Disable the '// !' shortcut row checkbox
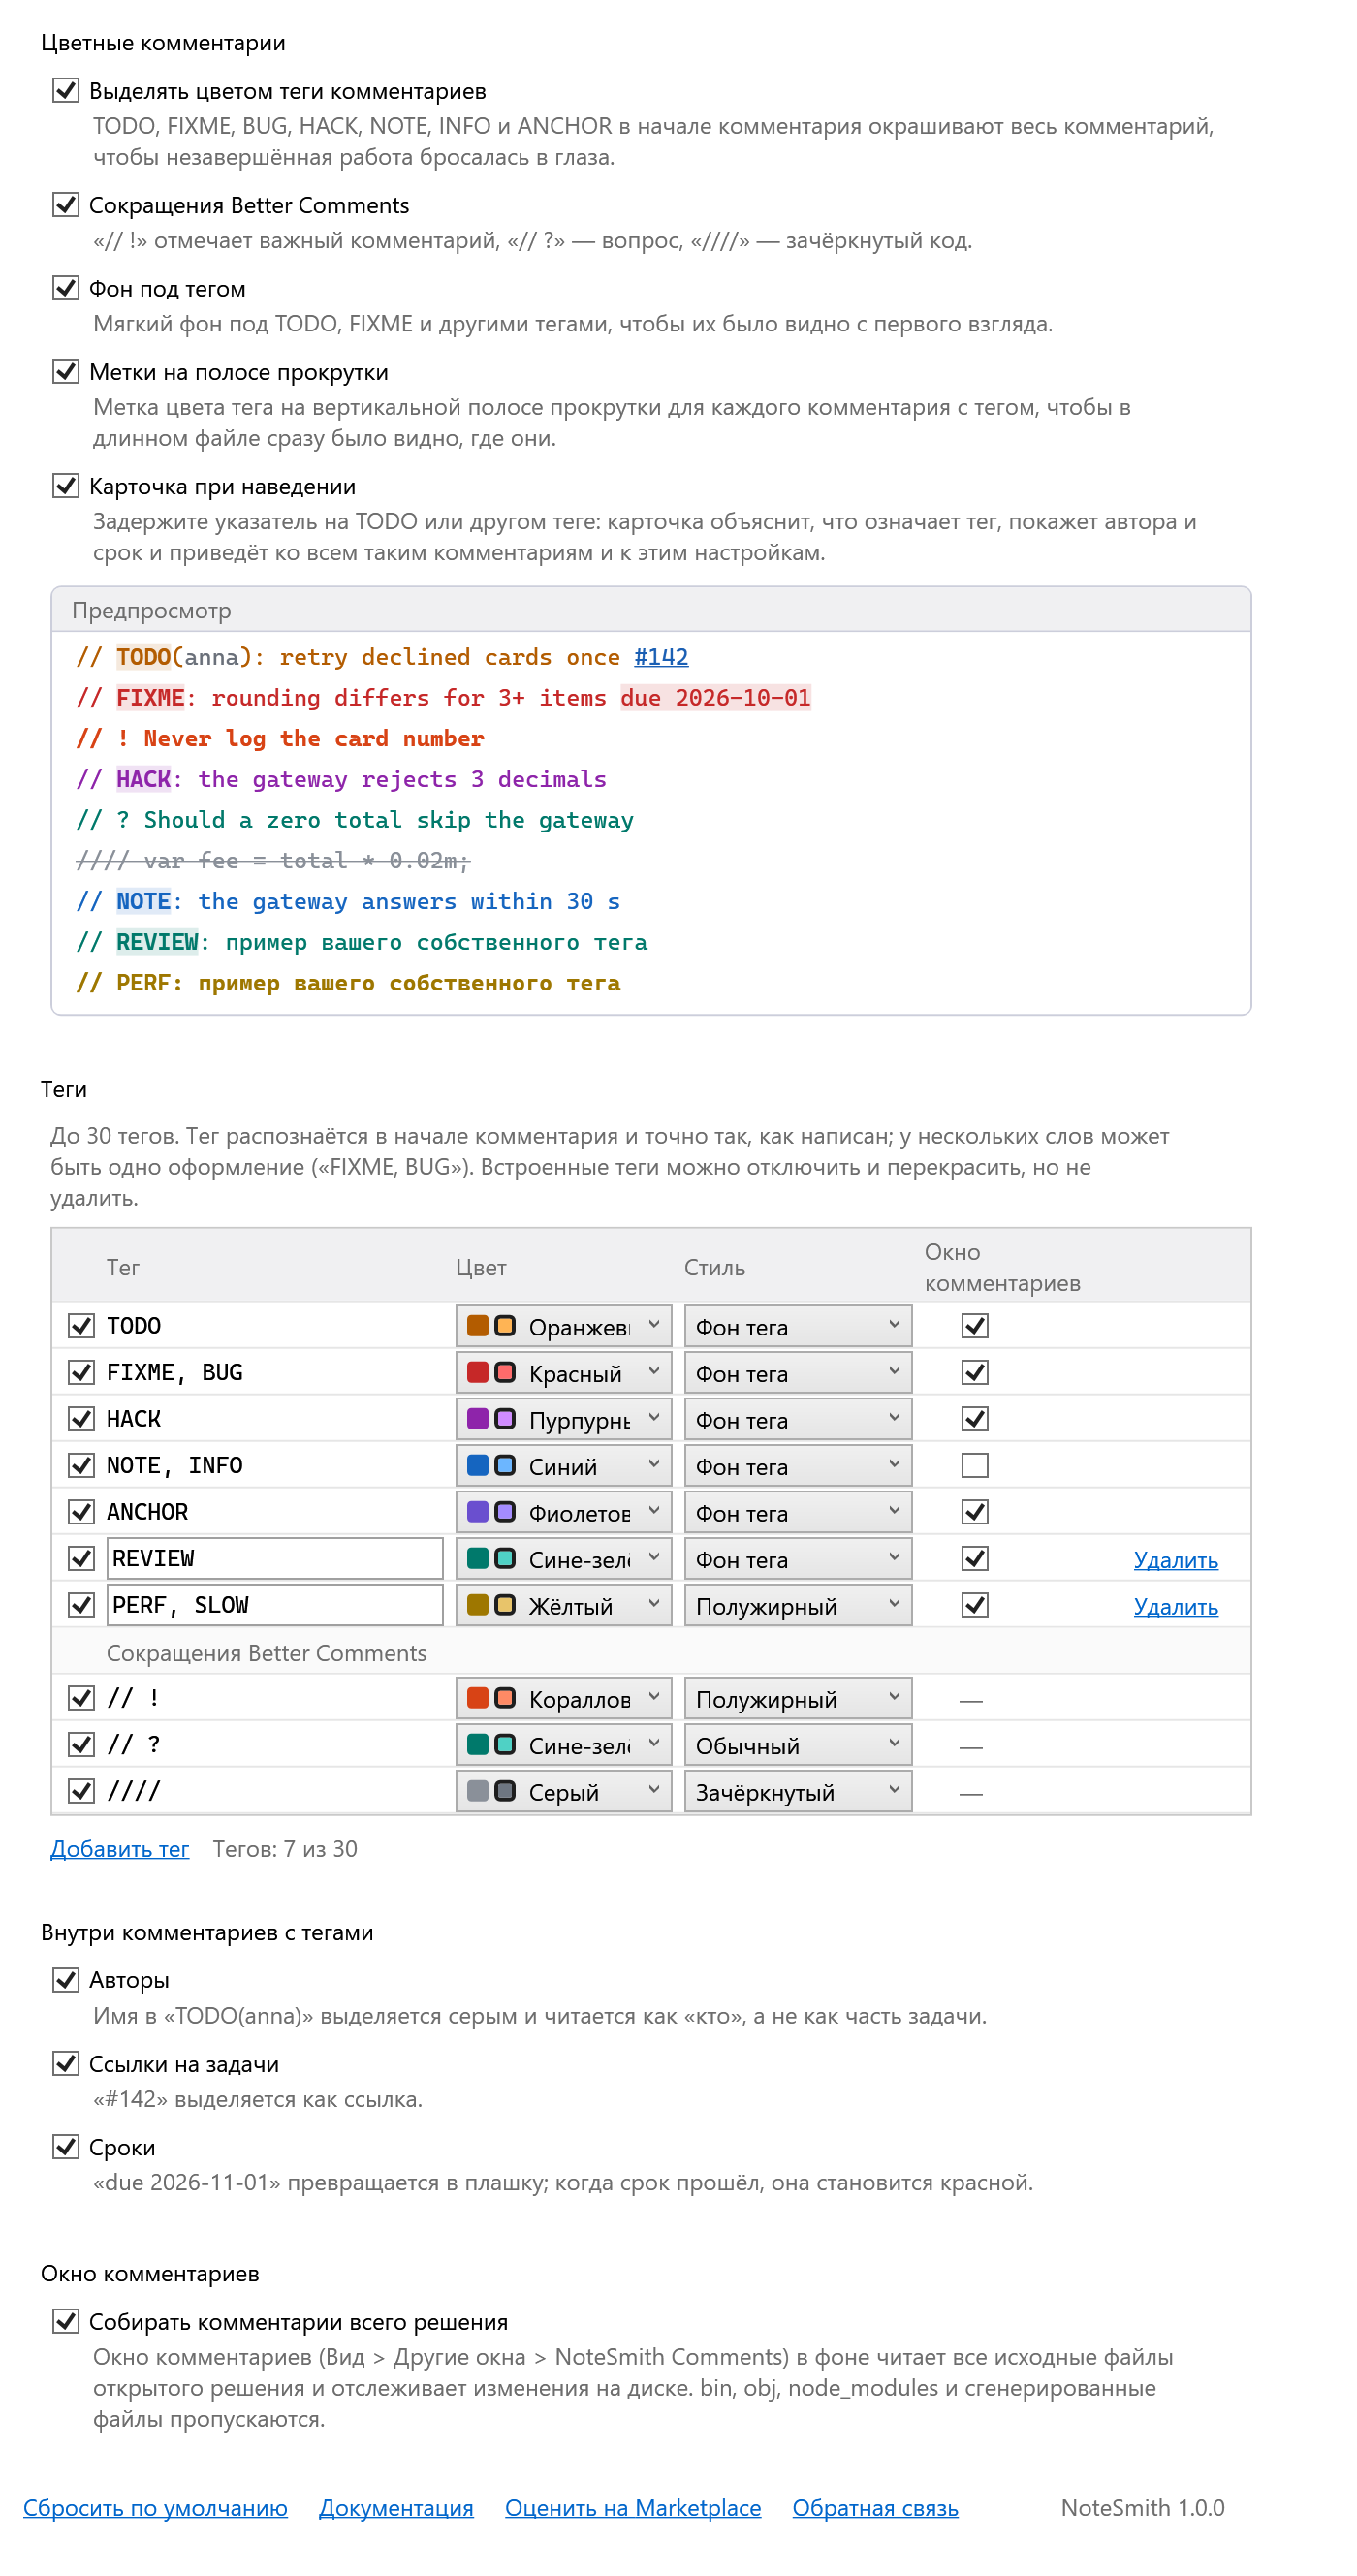The width and height of the screenshot is (1357, 2576). (81, 1699)
